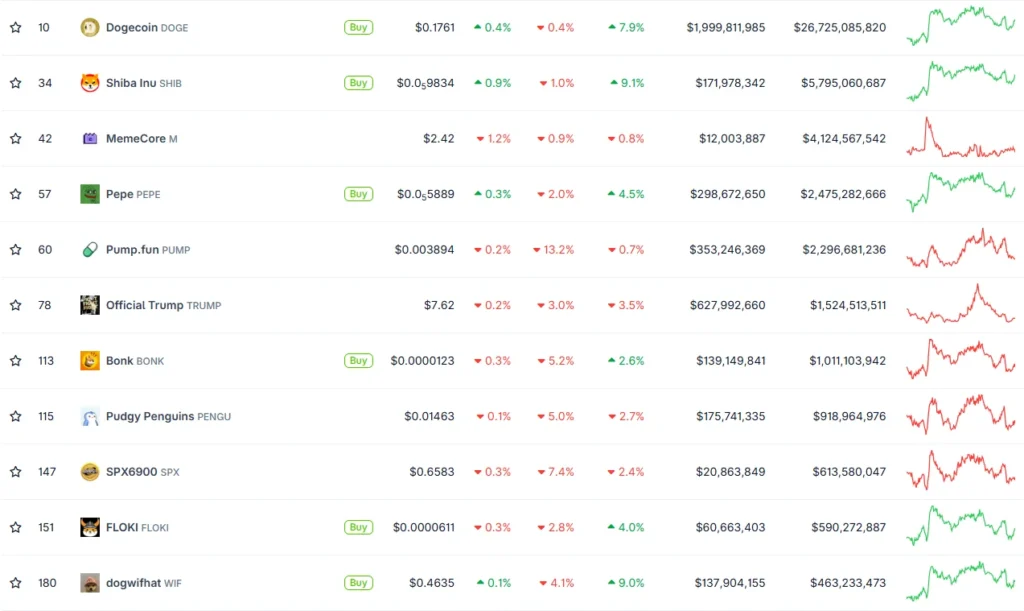This screenshot has width=1024, height=611.
Task: Click Official Trump volume $627,992,660
Action: (x=728, y=305)
